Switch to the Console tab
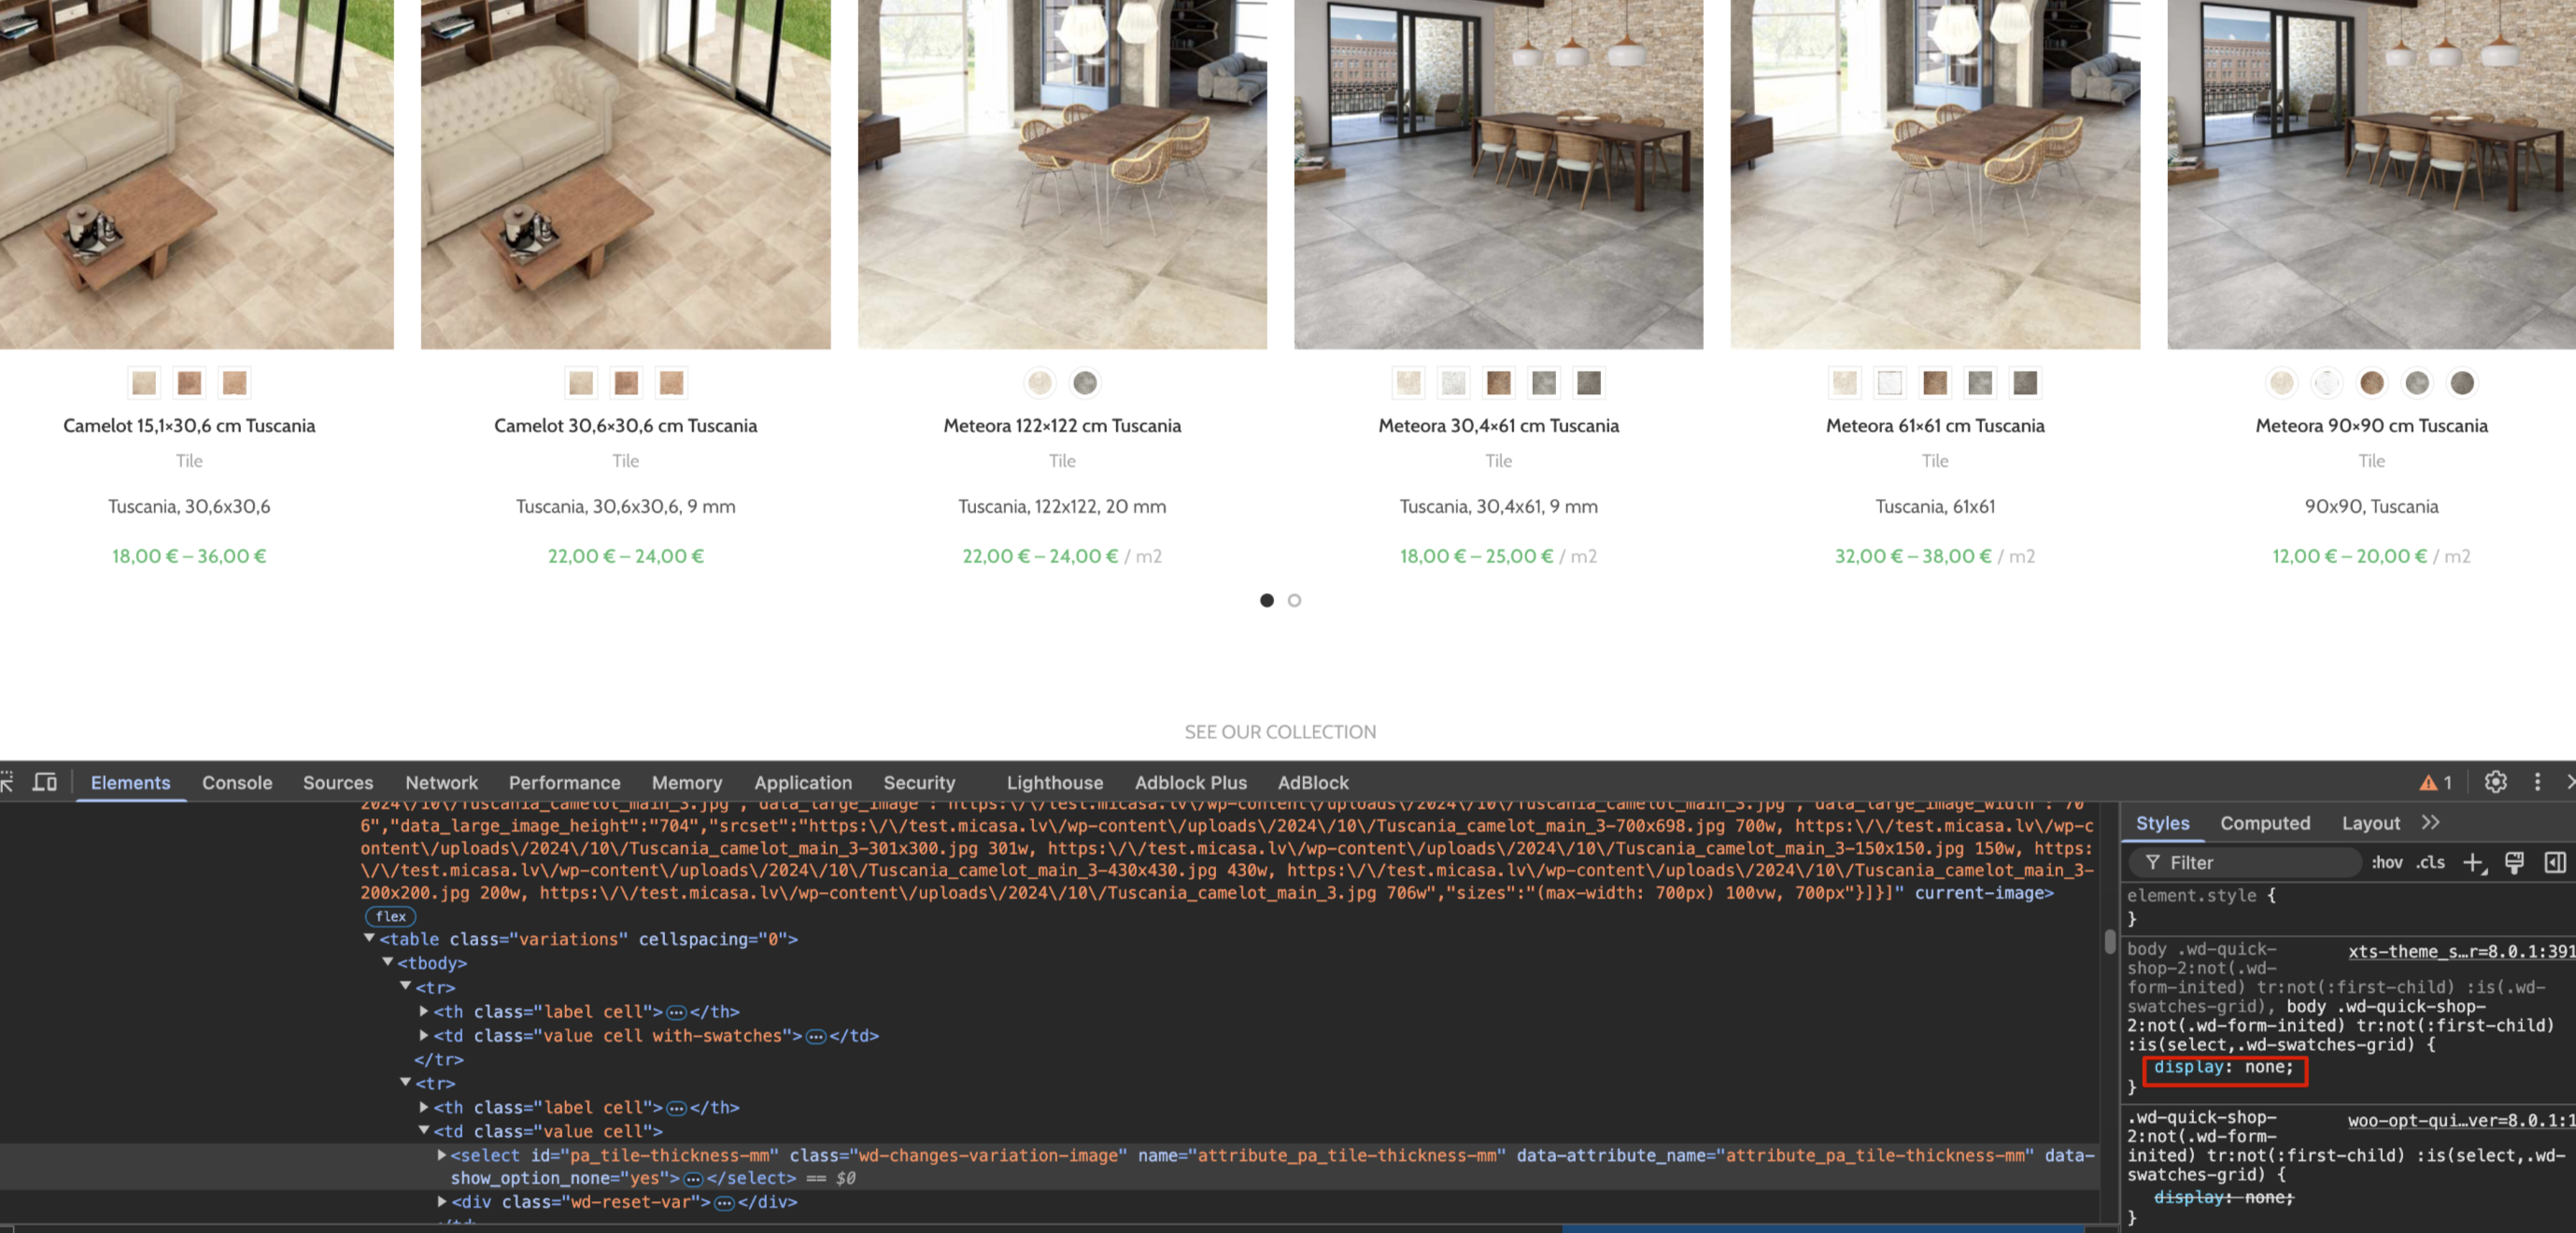2576x1233 pixels. 237,782
